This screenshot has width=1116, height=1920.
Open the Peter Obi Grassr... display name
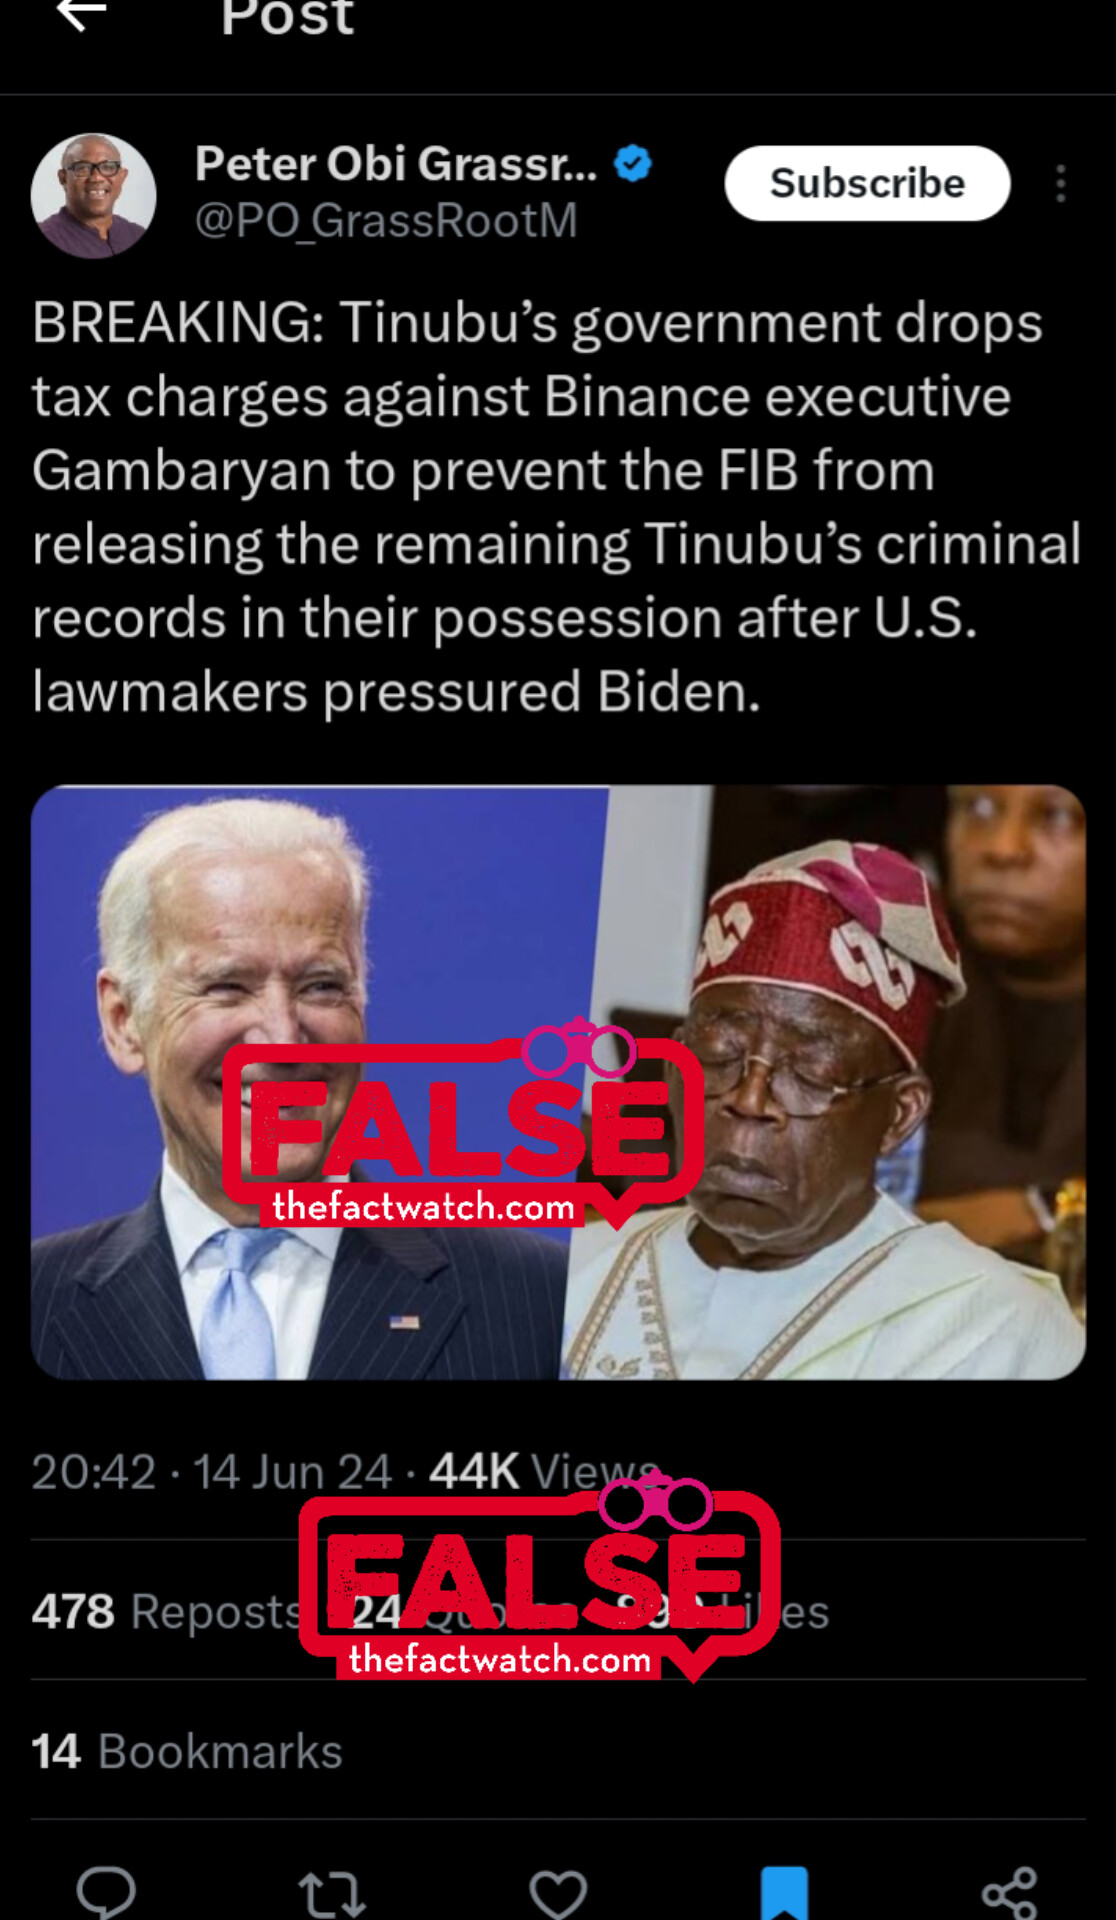(x=396, y=163)
